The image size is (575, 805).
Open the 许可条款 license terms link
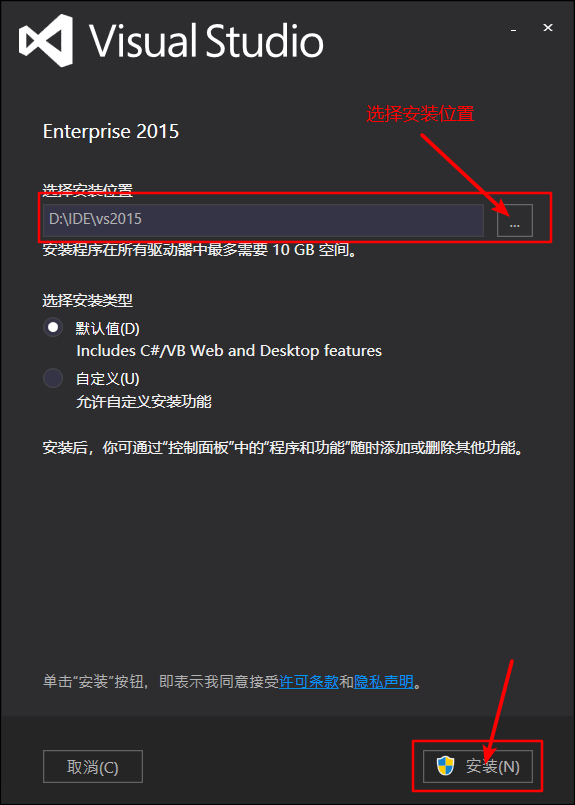(309, 682)
